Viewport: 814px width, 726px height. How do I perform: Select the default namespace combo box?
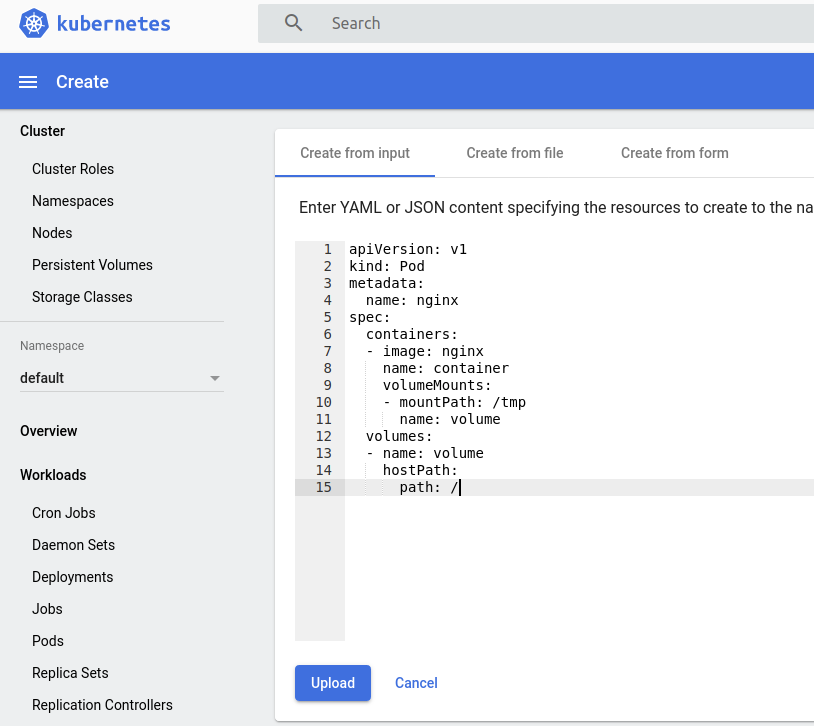coord(121,378)
